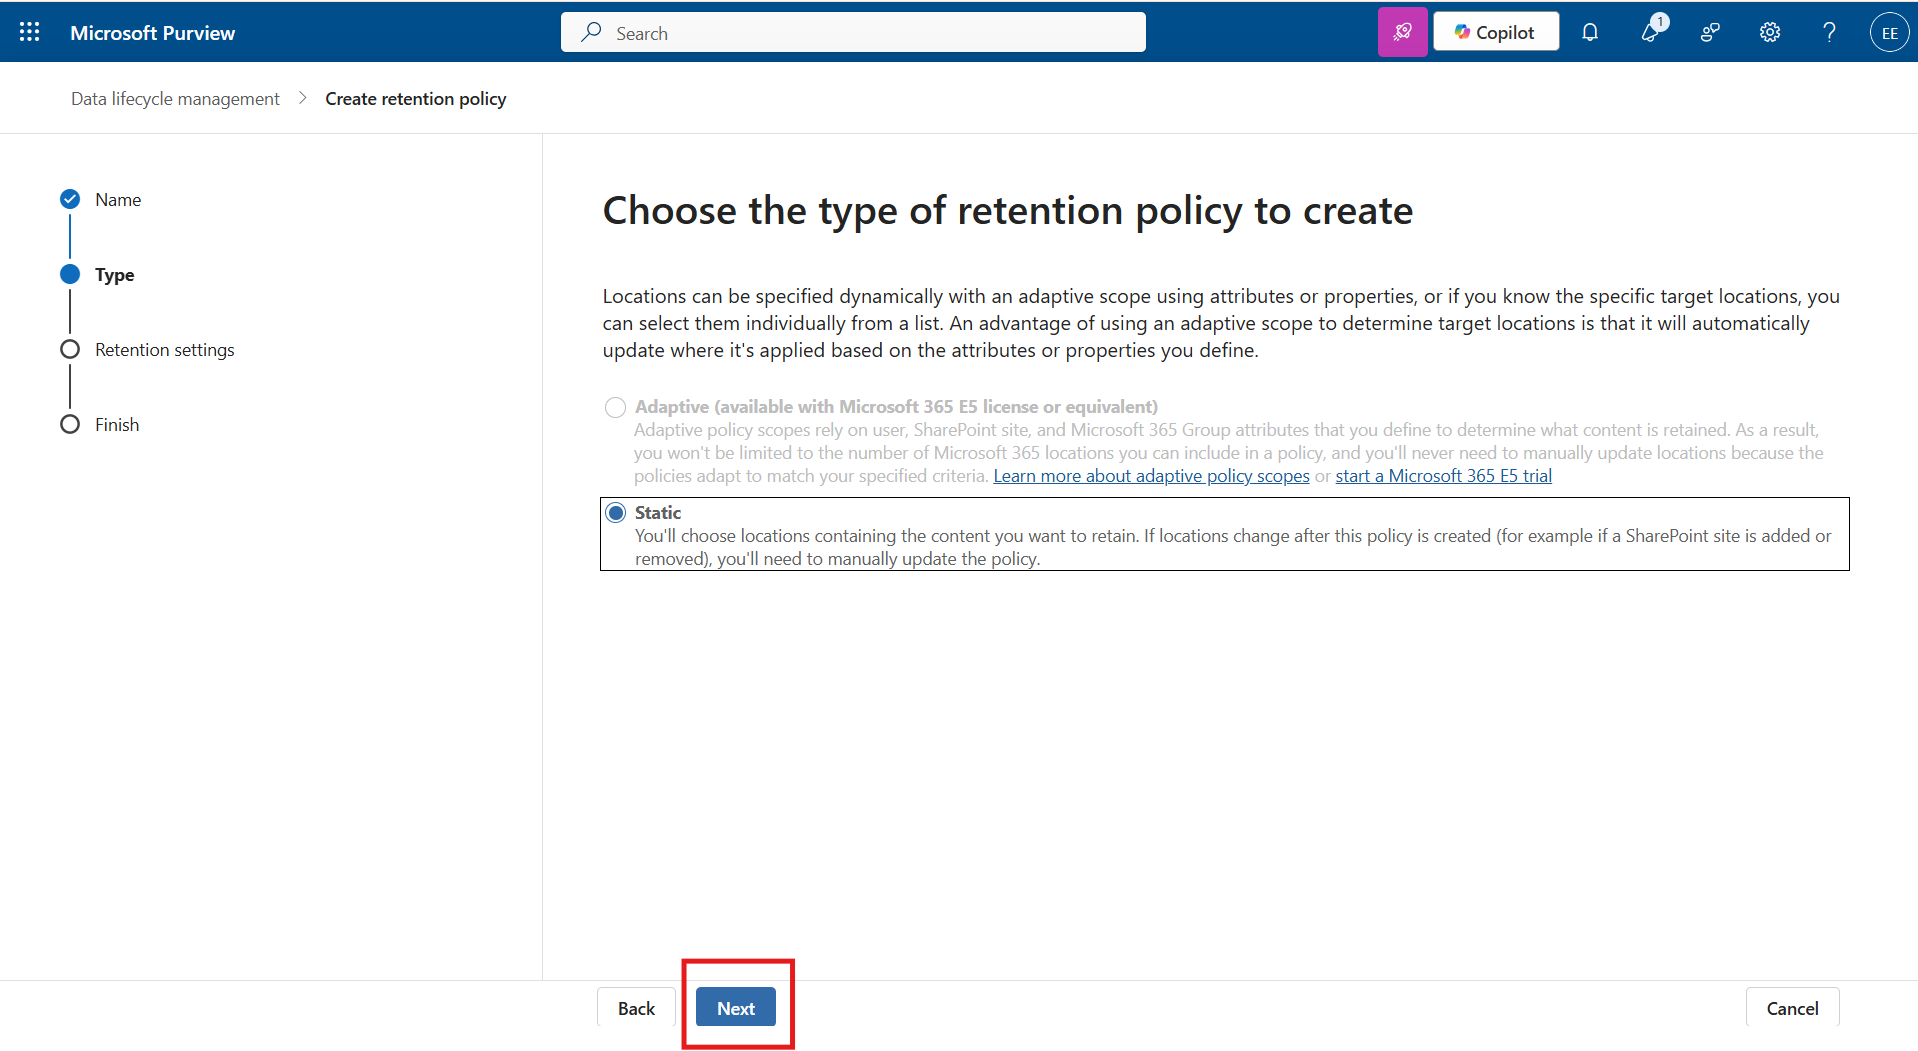Open the EE account avatar menu
Image resolution: width=1918 pixels, height=1051 pixels.
click(1890, 31)
